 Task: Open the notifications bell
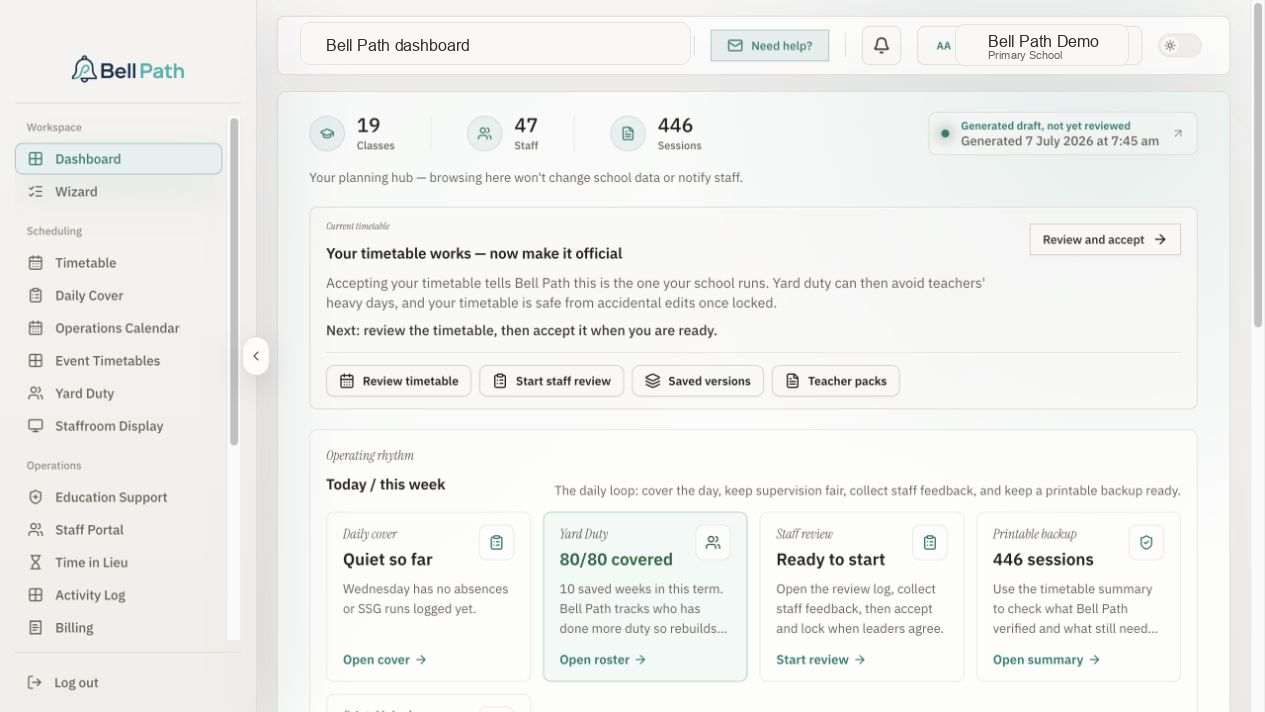(881, 45)
